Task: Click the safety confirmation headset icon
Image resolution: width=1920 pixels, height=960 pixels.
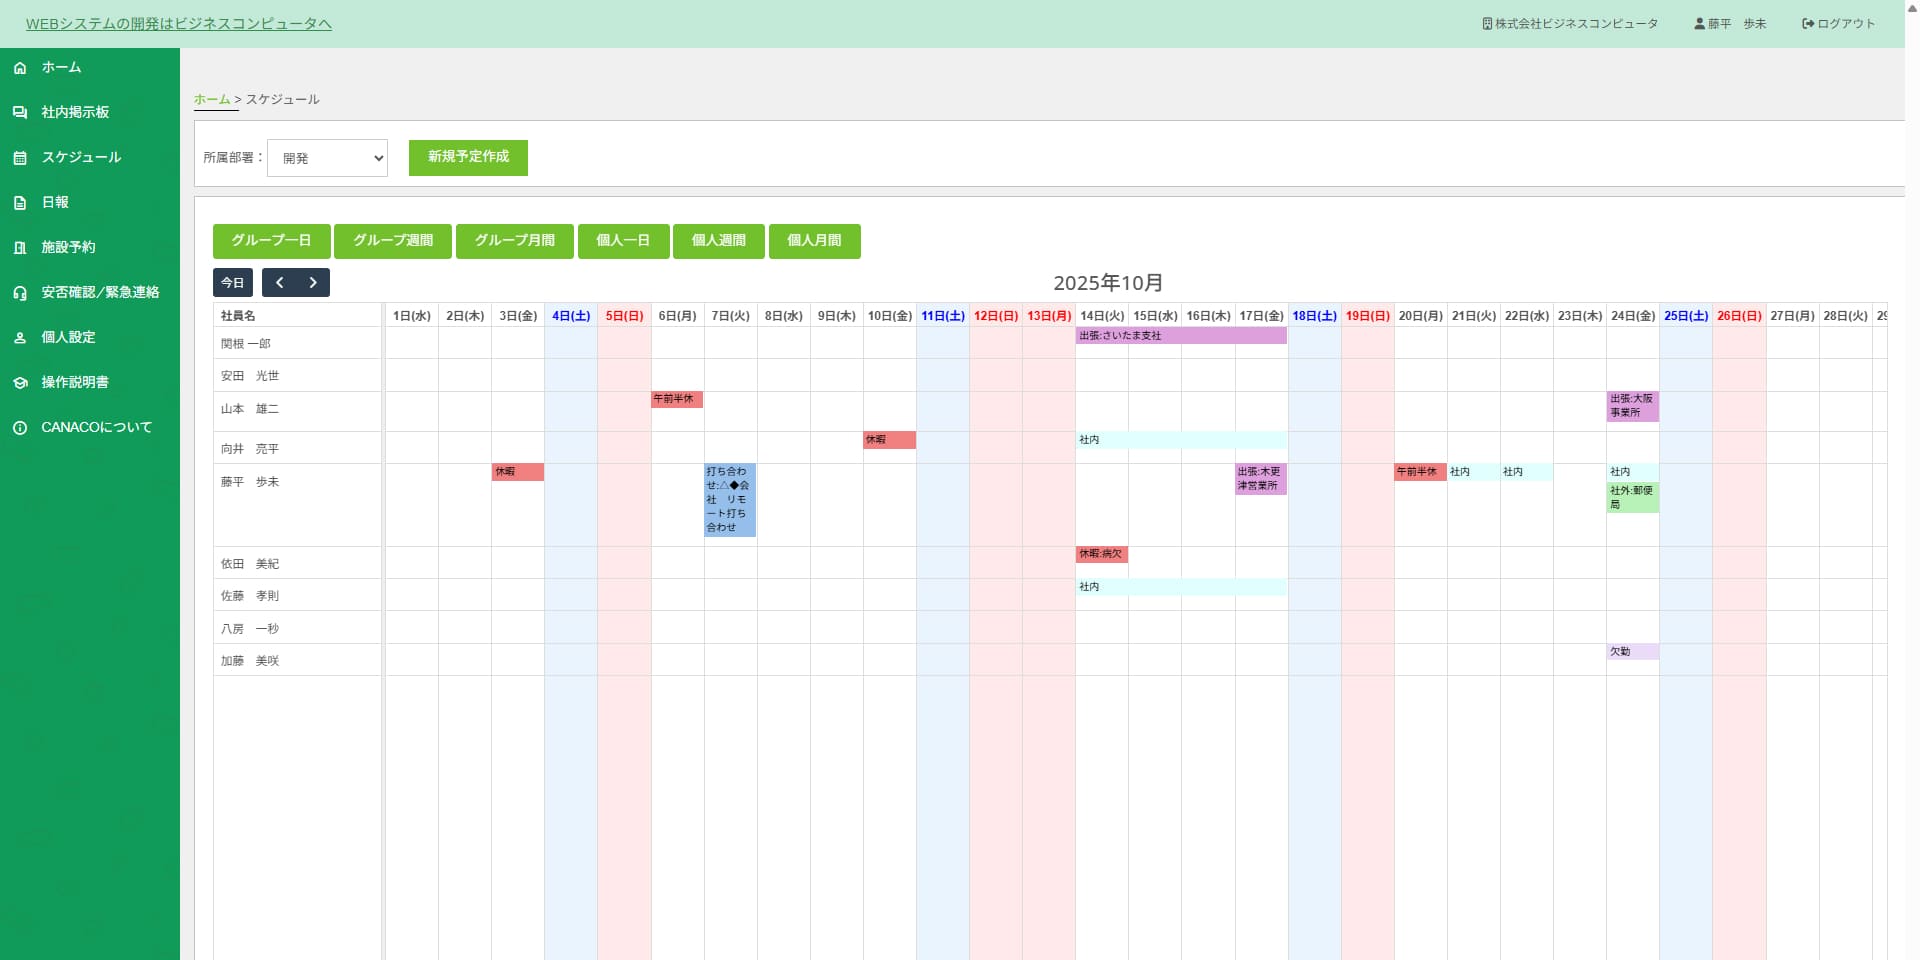Action: 20,293
